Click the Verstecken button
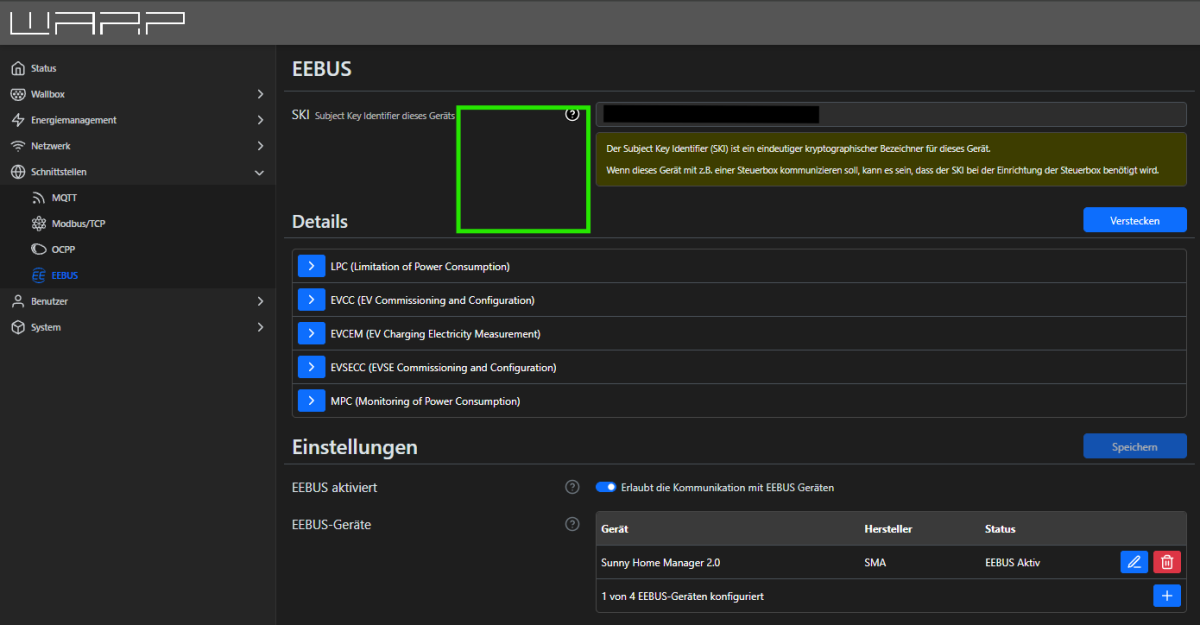The image size is (1200, 625). tap(1135, 220)
